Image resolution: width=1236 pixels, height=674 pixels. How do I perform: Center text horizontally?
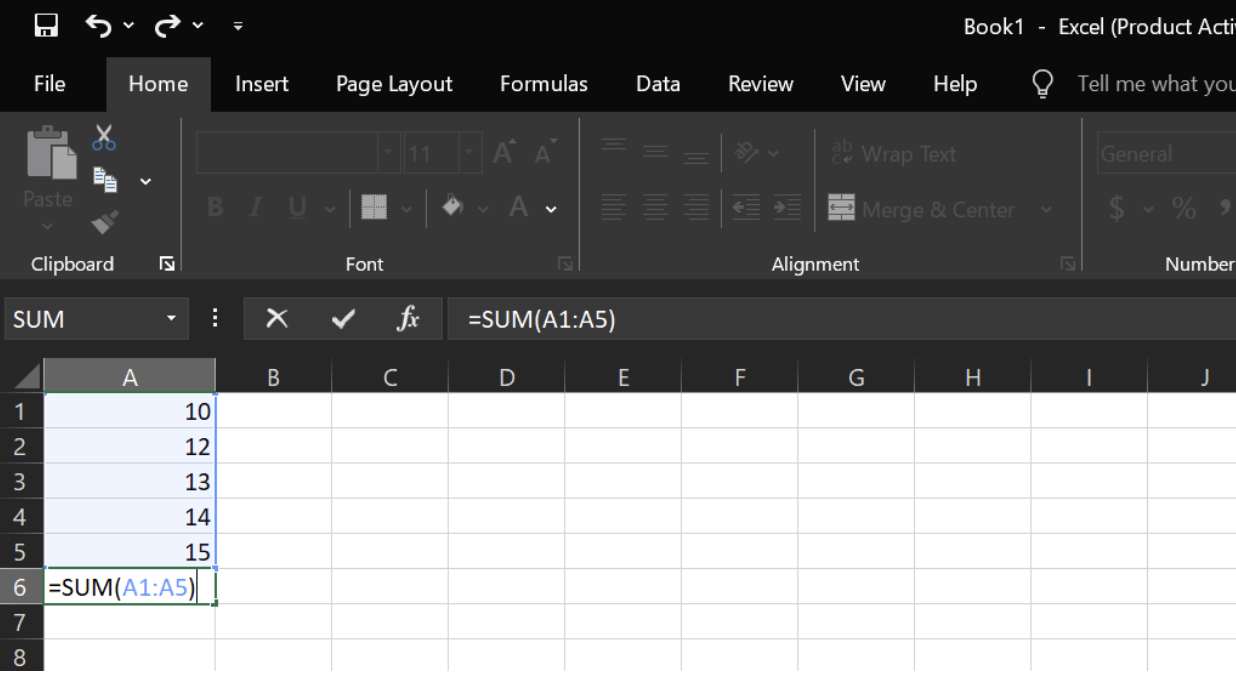click(x=656, y=208)
